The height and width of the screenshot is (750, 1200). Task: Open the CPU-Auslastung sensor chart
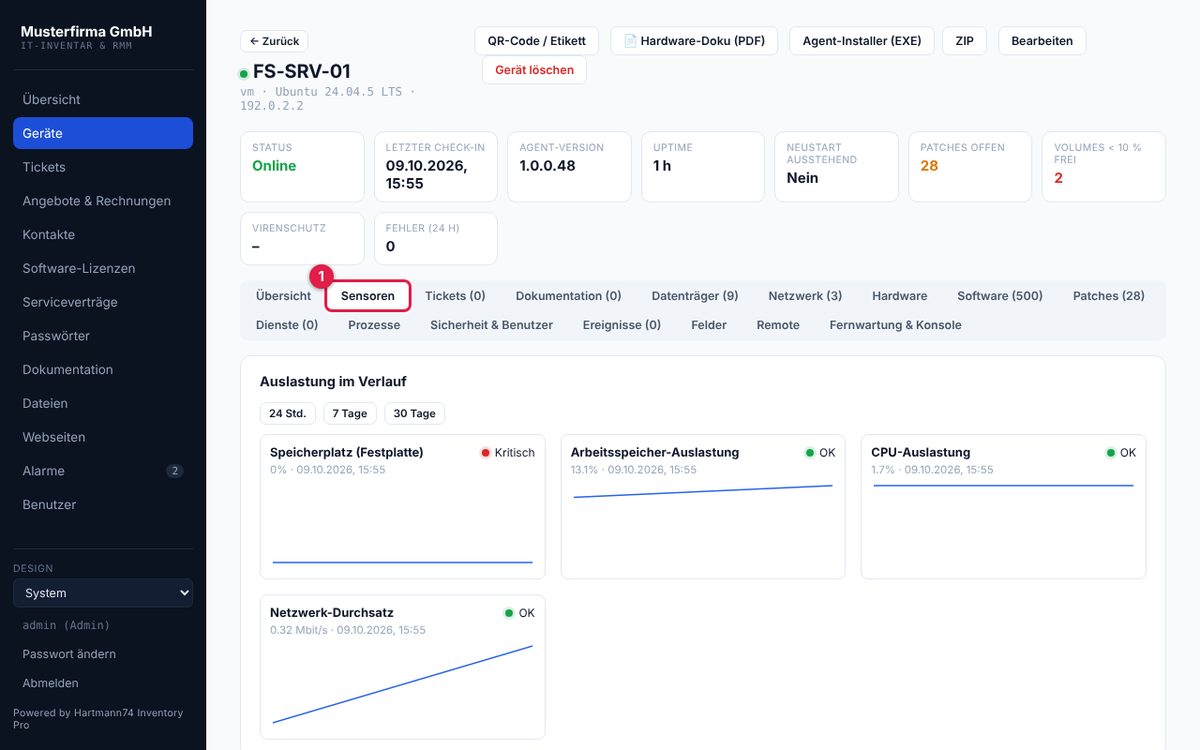click(1003, 506)
